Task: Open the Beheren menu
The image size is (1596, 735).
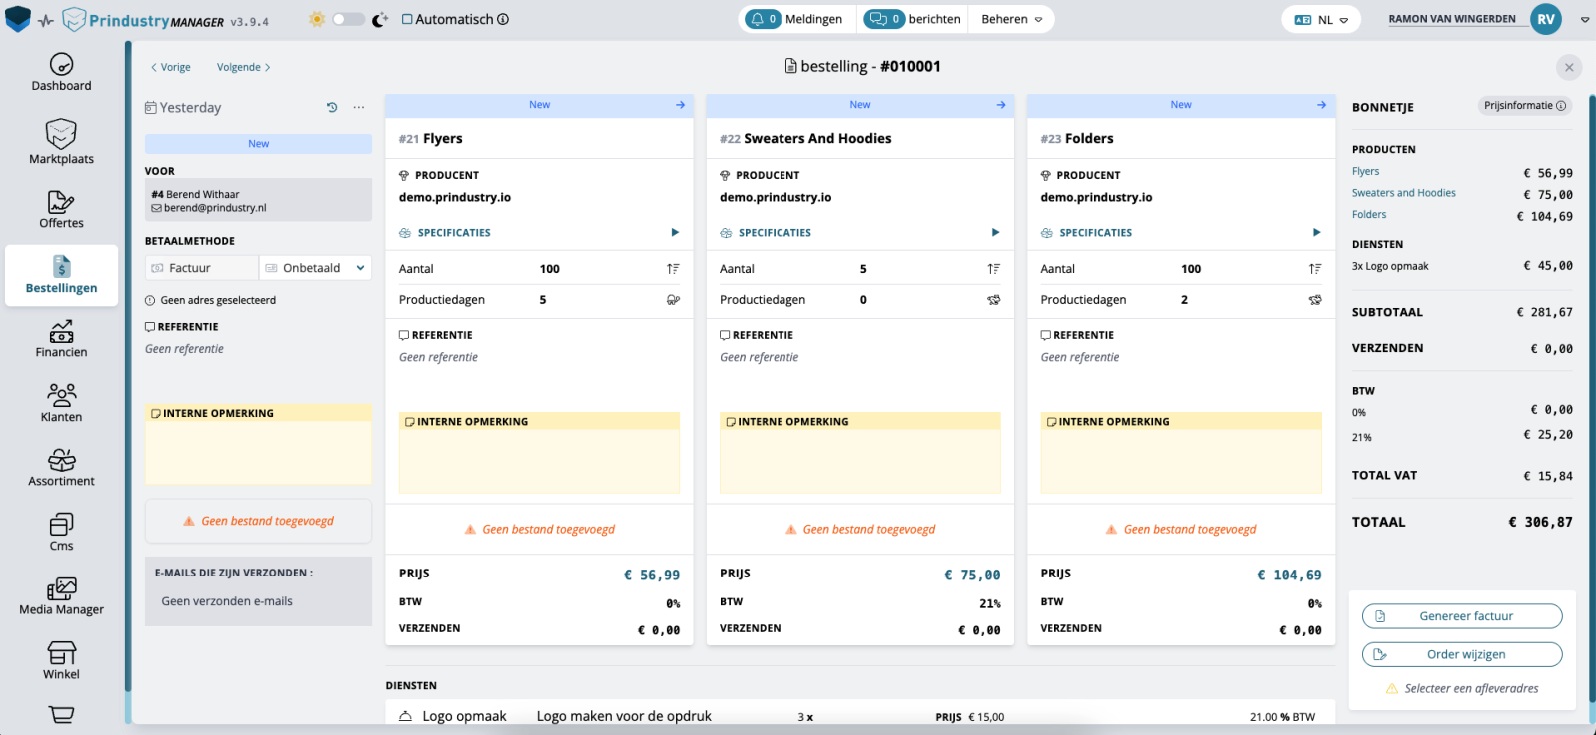Action: pyautogui.click(x=1011, y=19)
